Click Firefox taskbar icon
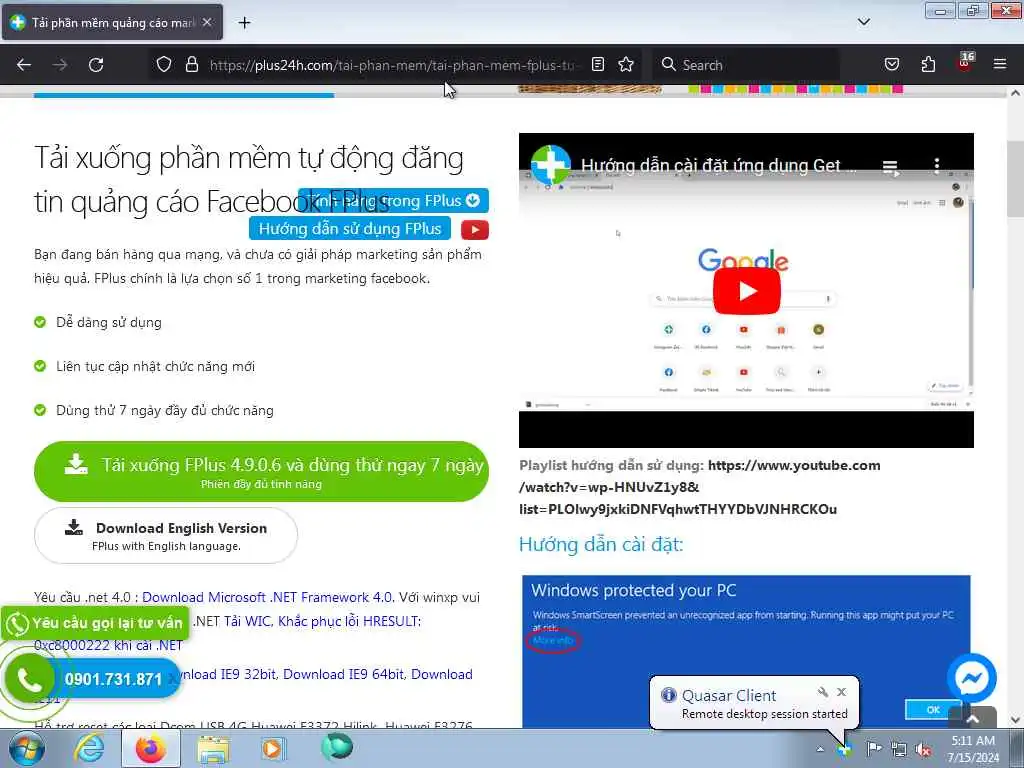Screen dimensions: 1024x768 click(151, 748)
